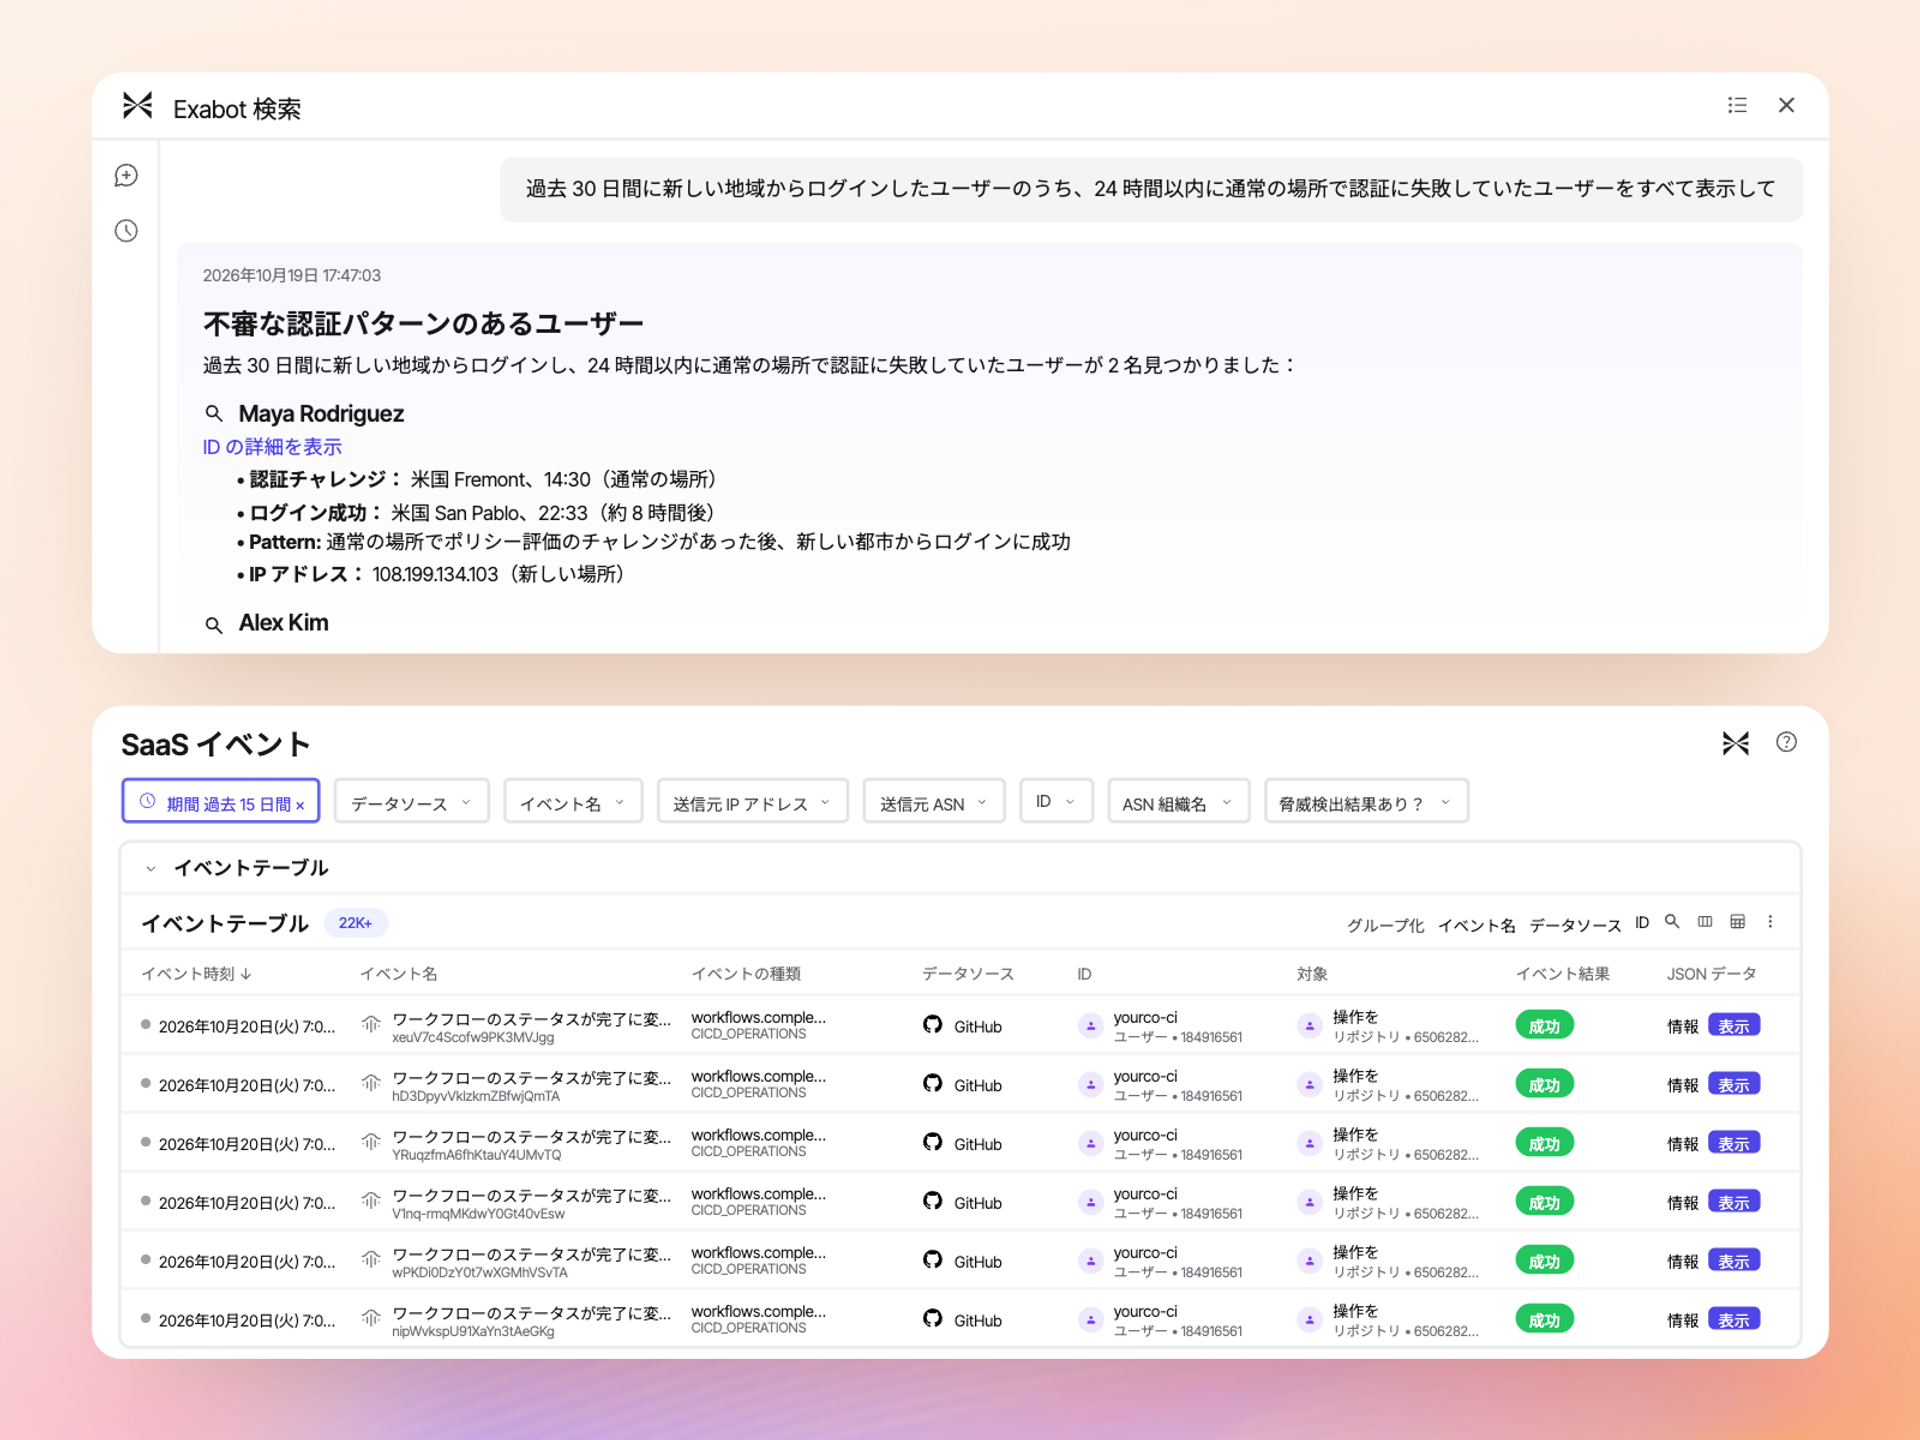The image size is (1920, 1440).
Task: Click 表示 button in row xeuV7c4Scofw9PK3MVJgg
Action: click(1733, 1026)
